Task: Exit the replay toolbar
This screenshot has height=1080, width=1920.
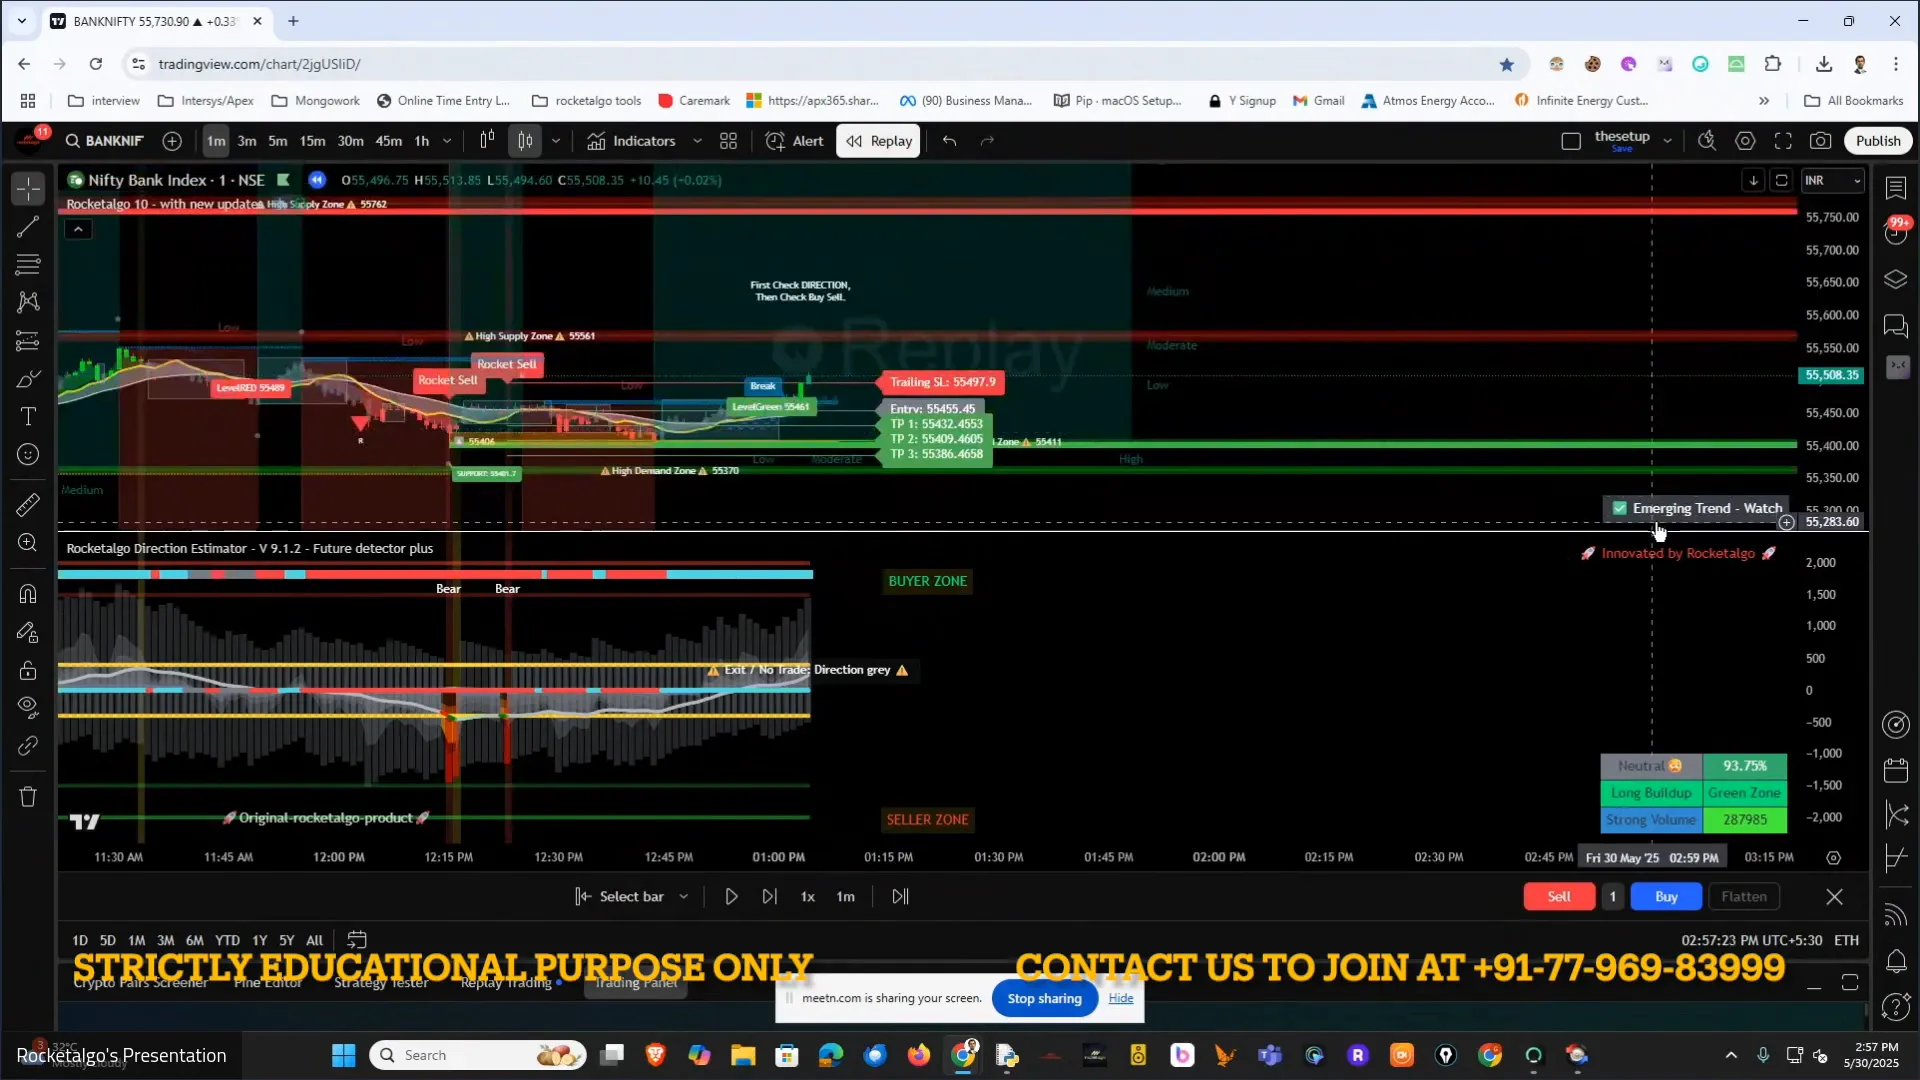Action: (1834, 897)
